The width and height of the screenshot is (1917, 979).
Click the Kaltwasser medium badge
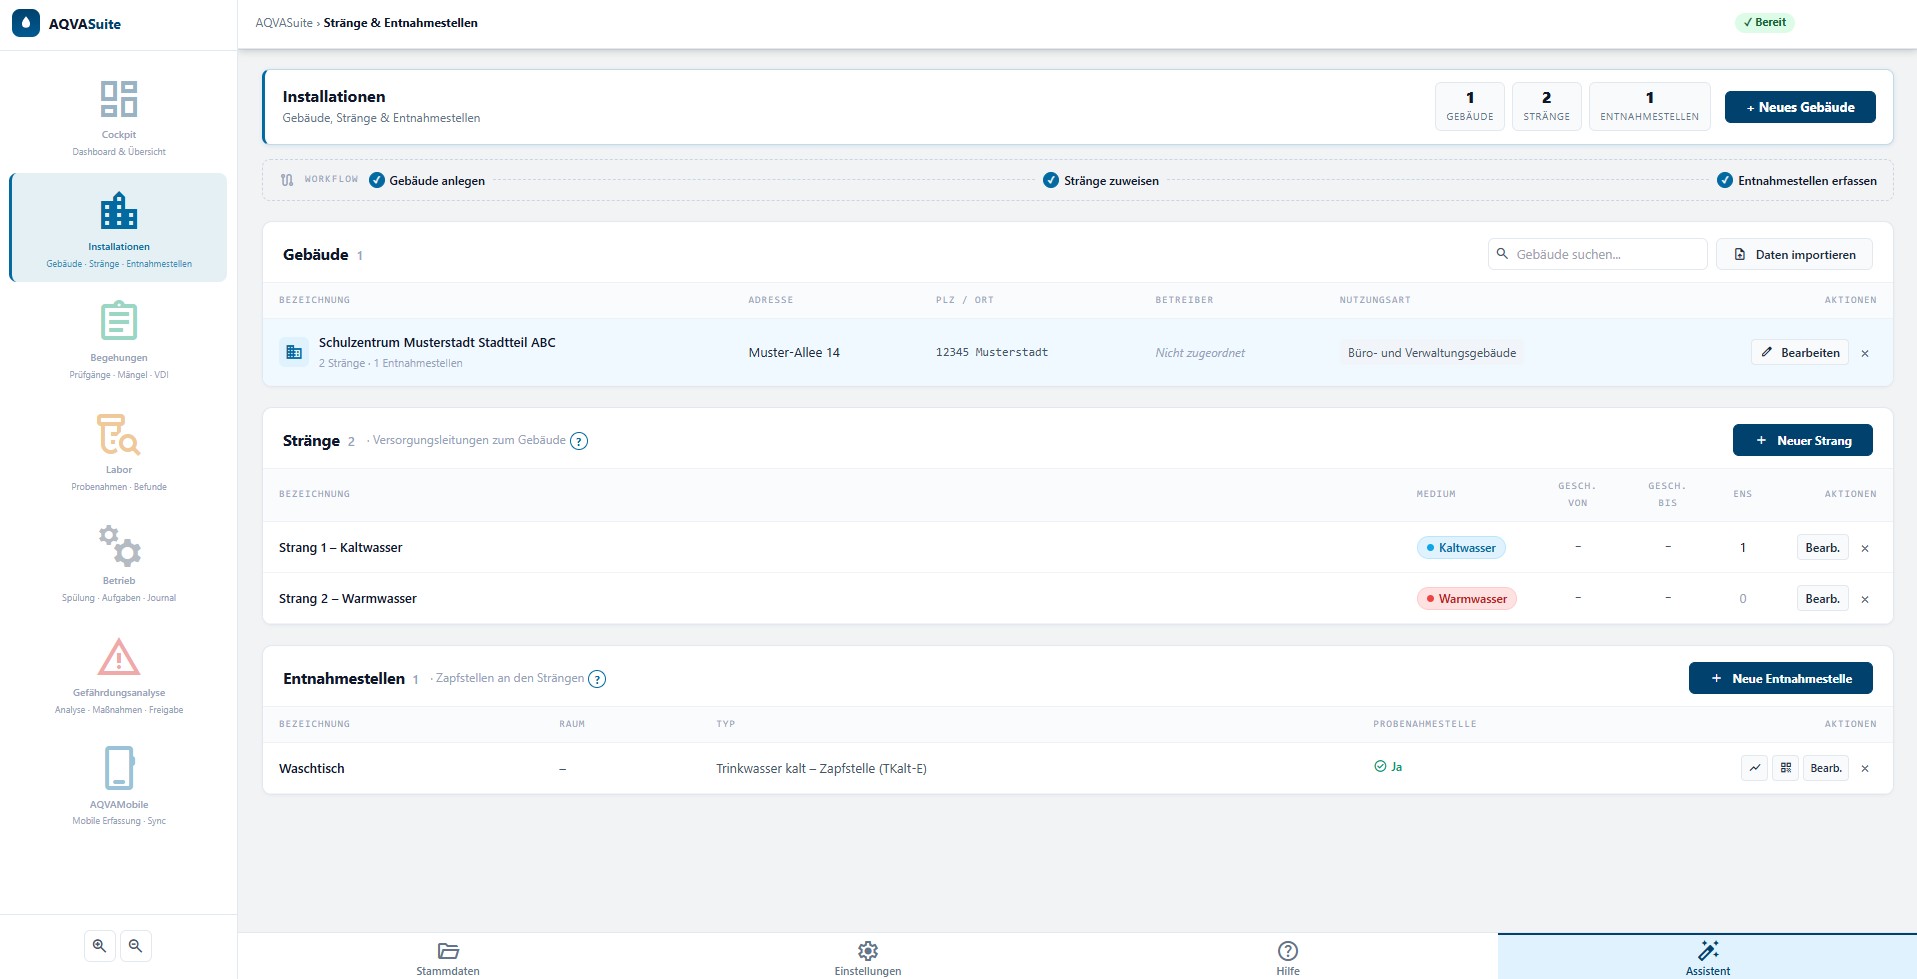pyautogui.click(x=1461, y=548)
